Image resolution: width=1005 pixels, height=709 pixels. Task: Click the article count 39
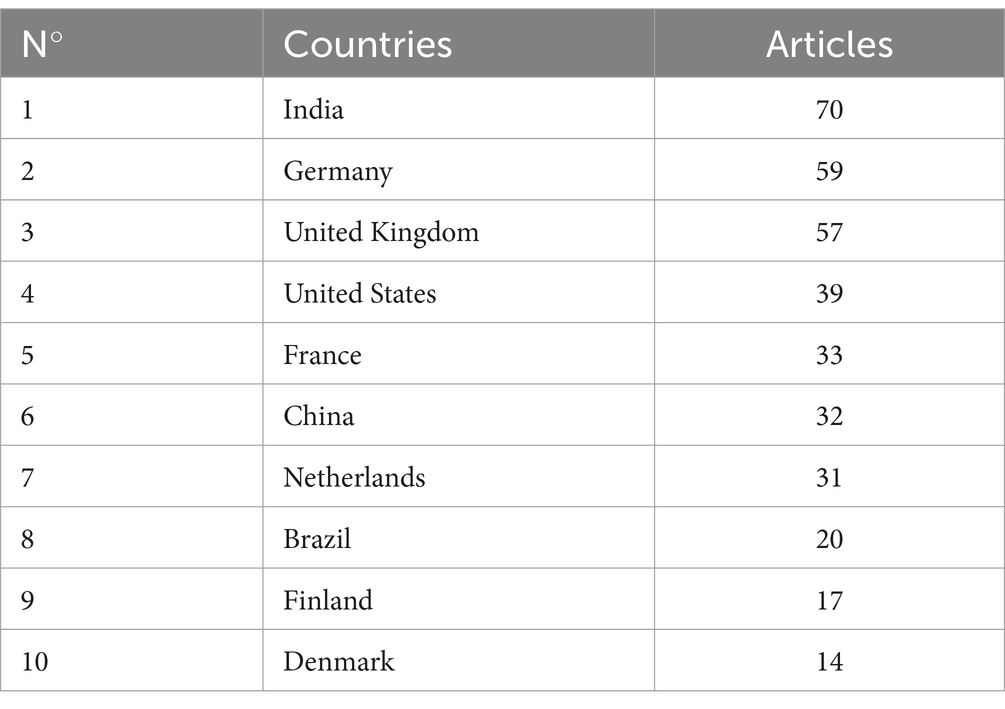pyautogui.click(x=829, y=294)
